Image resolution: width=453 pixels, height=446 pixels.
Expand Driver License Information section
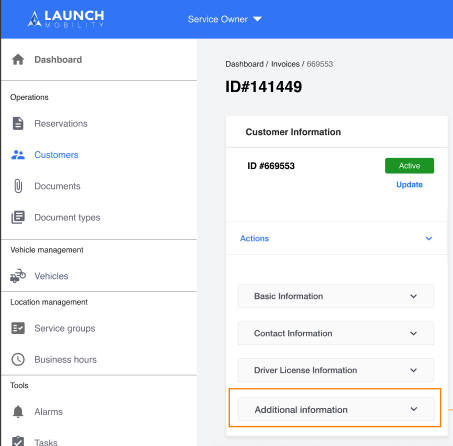[x=336, y=370]
